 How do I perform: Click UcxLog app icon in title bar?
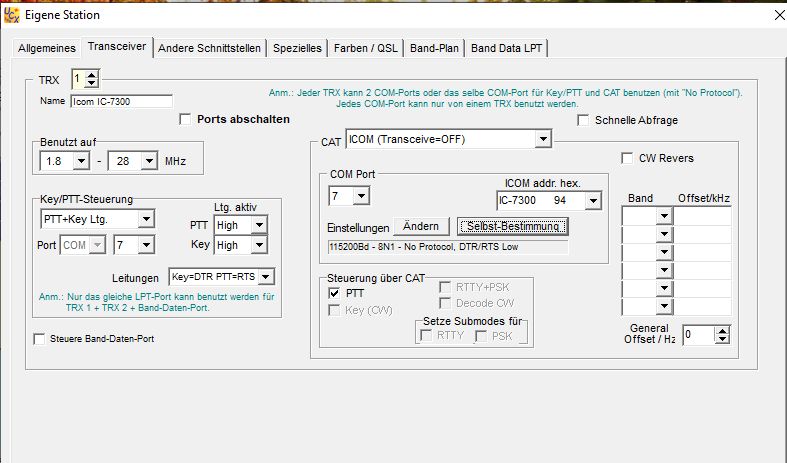coord(11,15)
